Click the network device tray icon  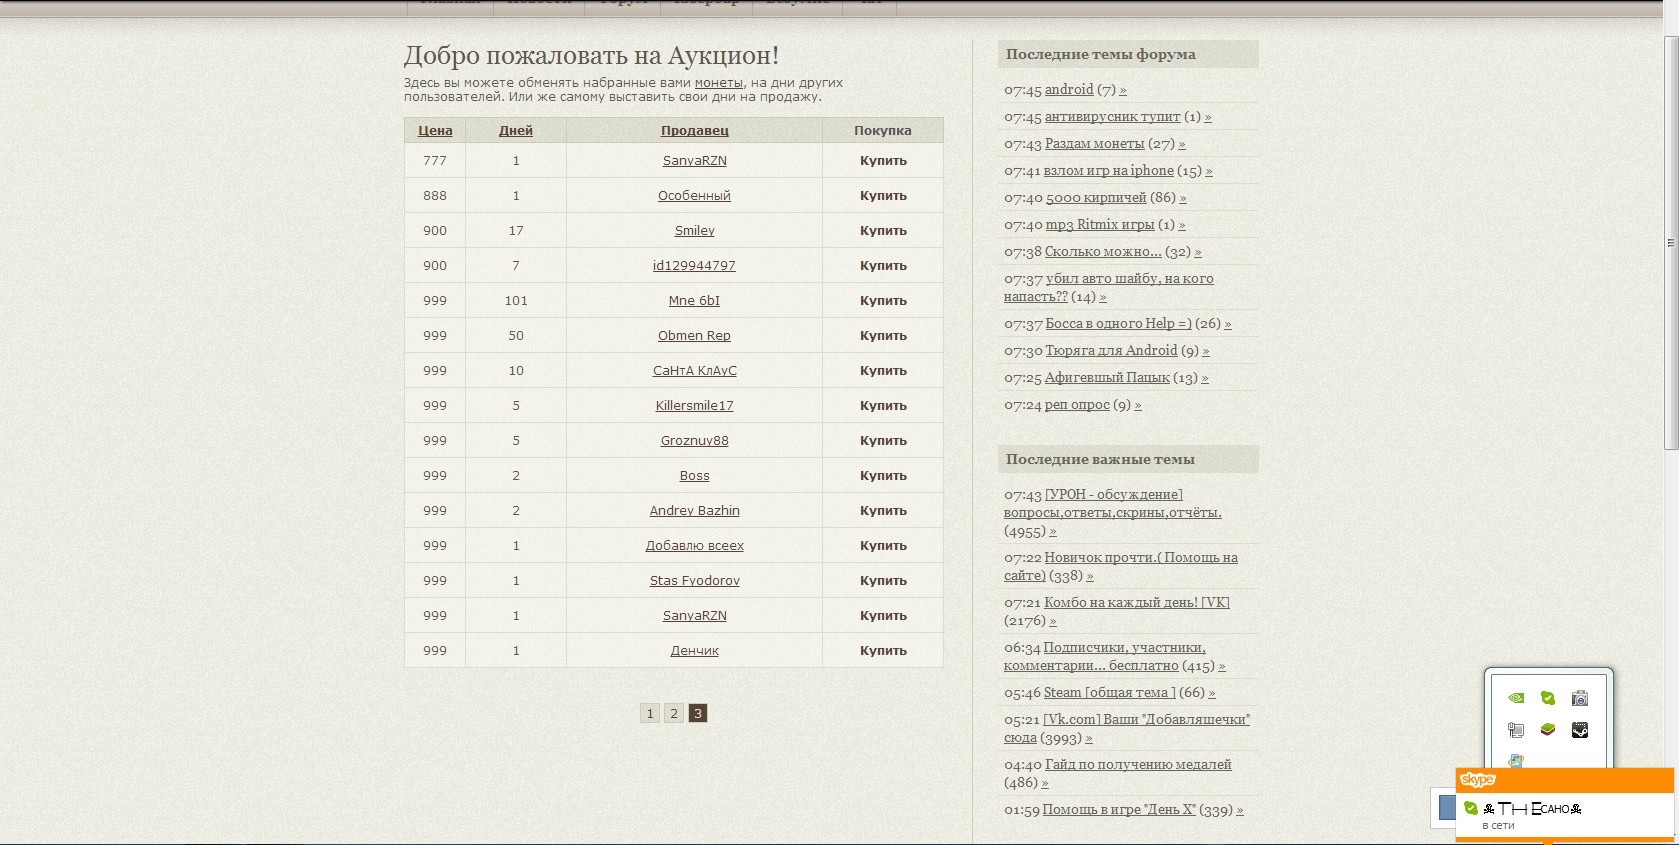tap(1516, 730)
